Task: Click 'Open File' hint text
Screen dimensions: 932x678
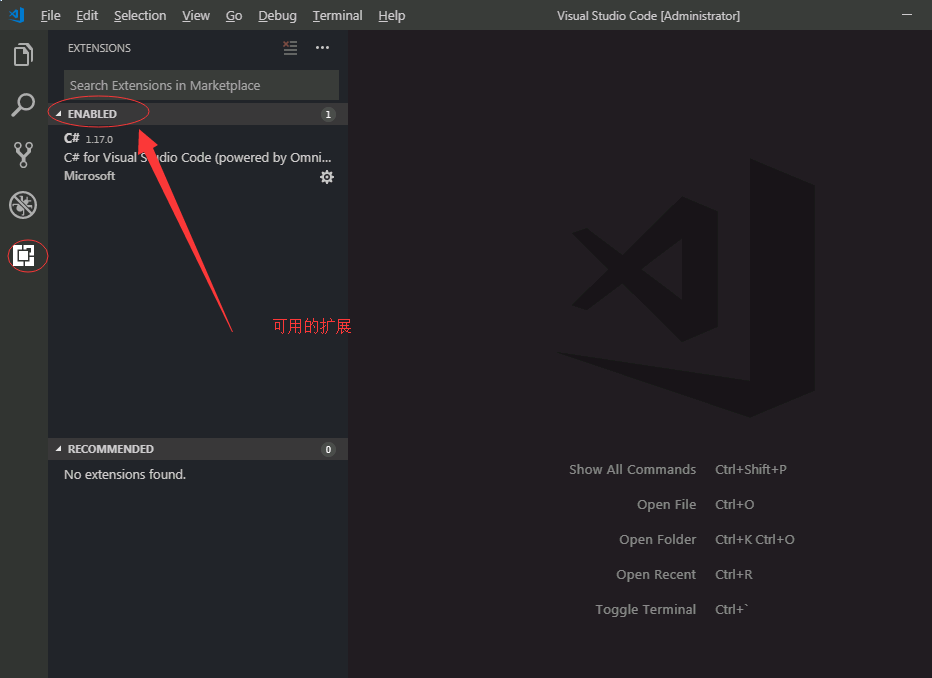Action: [x=666, y=504]
